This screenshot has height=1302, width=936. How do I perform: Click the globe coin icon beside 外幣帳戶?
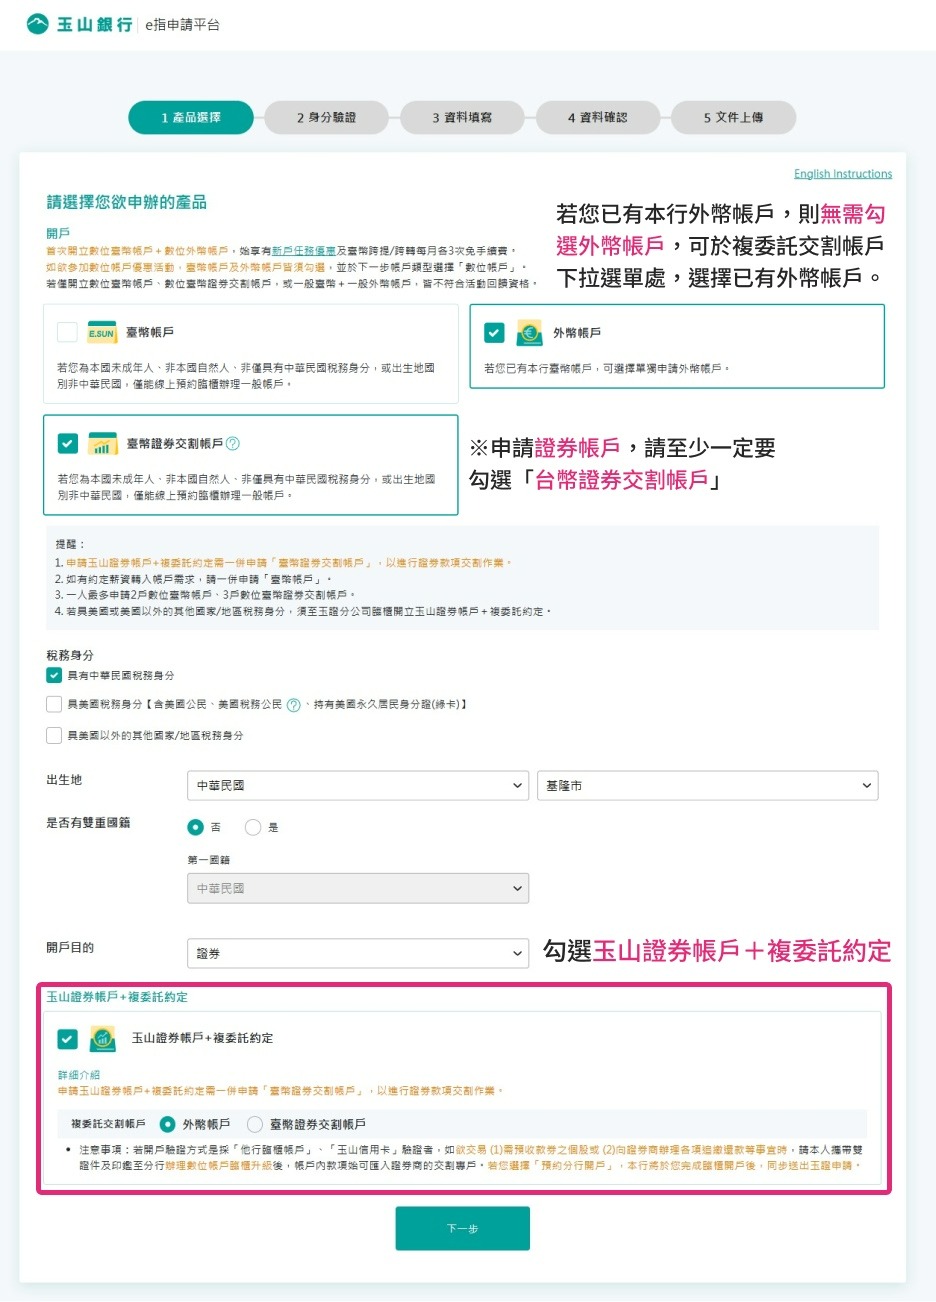coord(530,330)
